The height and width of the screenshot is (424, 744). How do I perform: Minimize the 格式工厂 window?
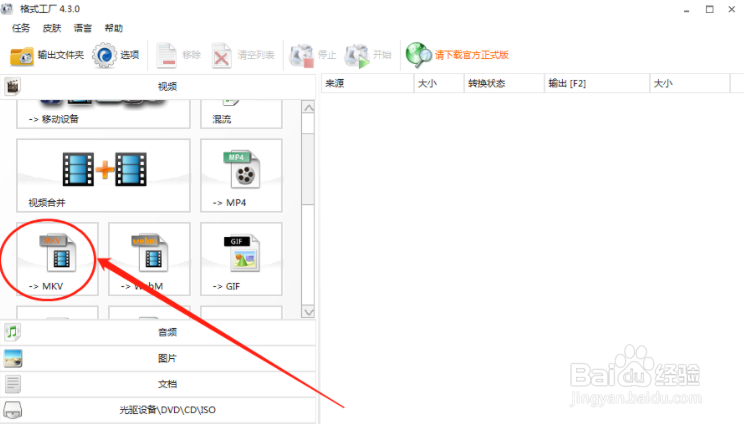point(687,9)
